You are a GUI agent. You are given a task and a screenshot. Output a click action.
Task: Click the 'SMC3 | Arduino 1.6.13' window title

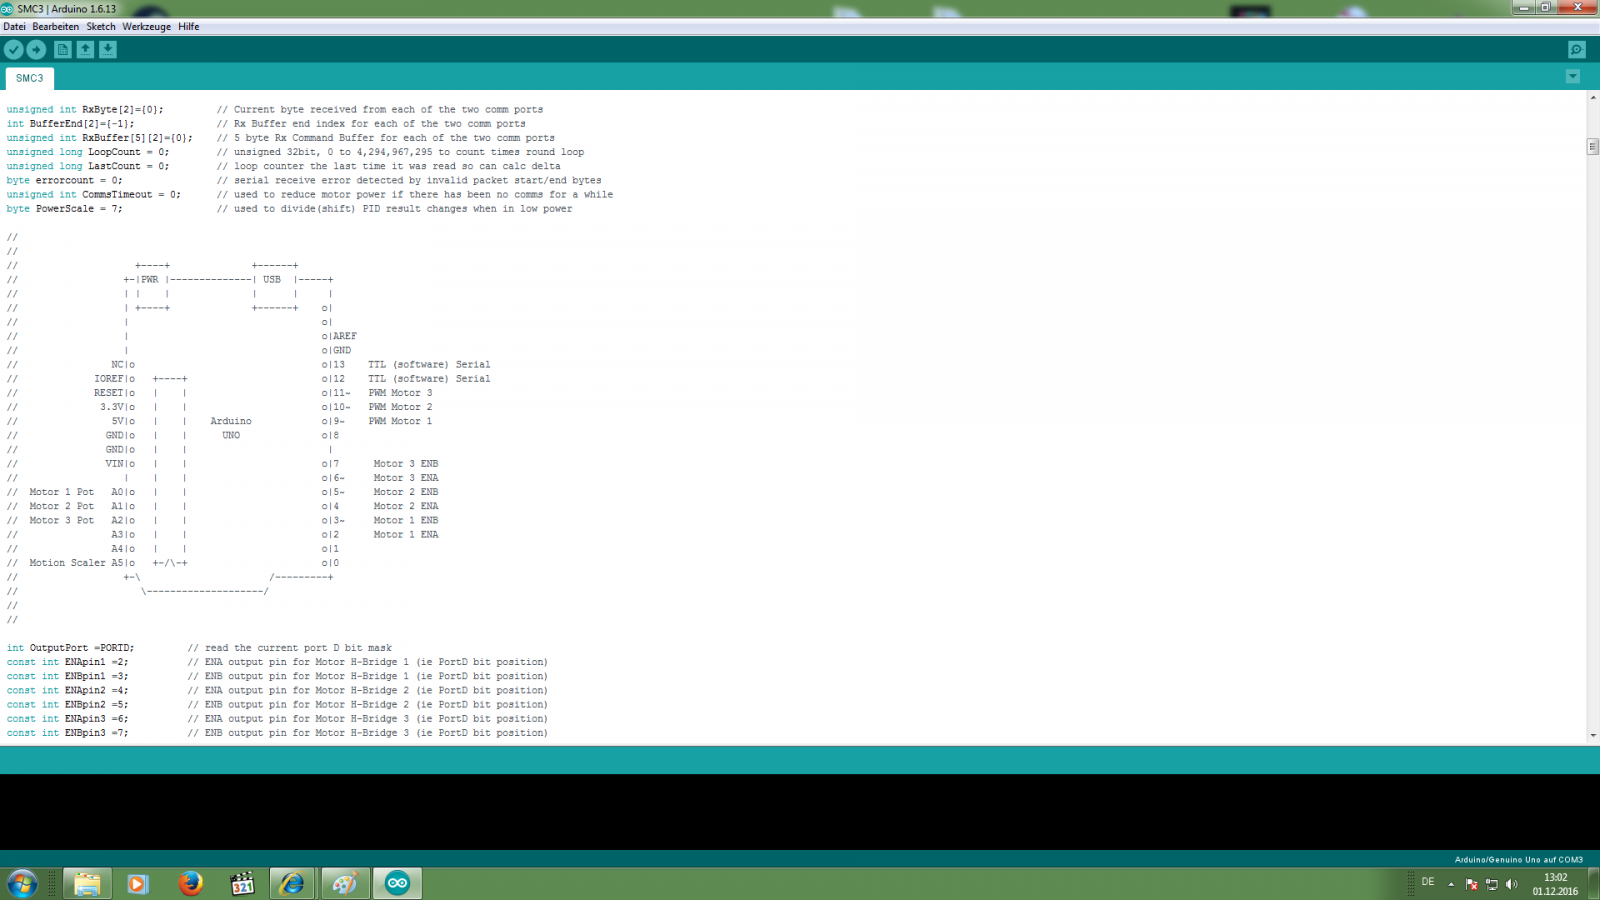66,8
